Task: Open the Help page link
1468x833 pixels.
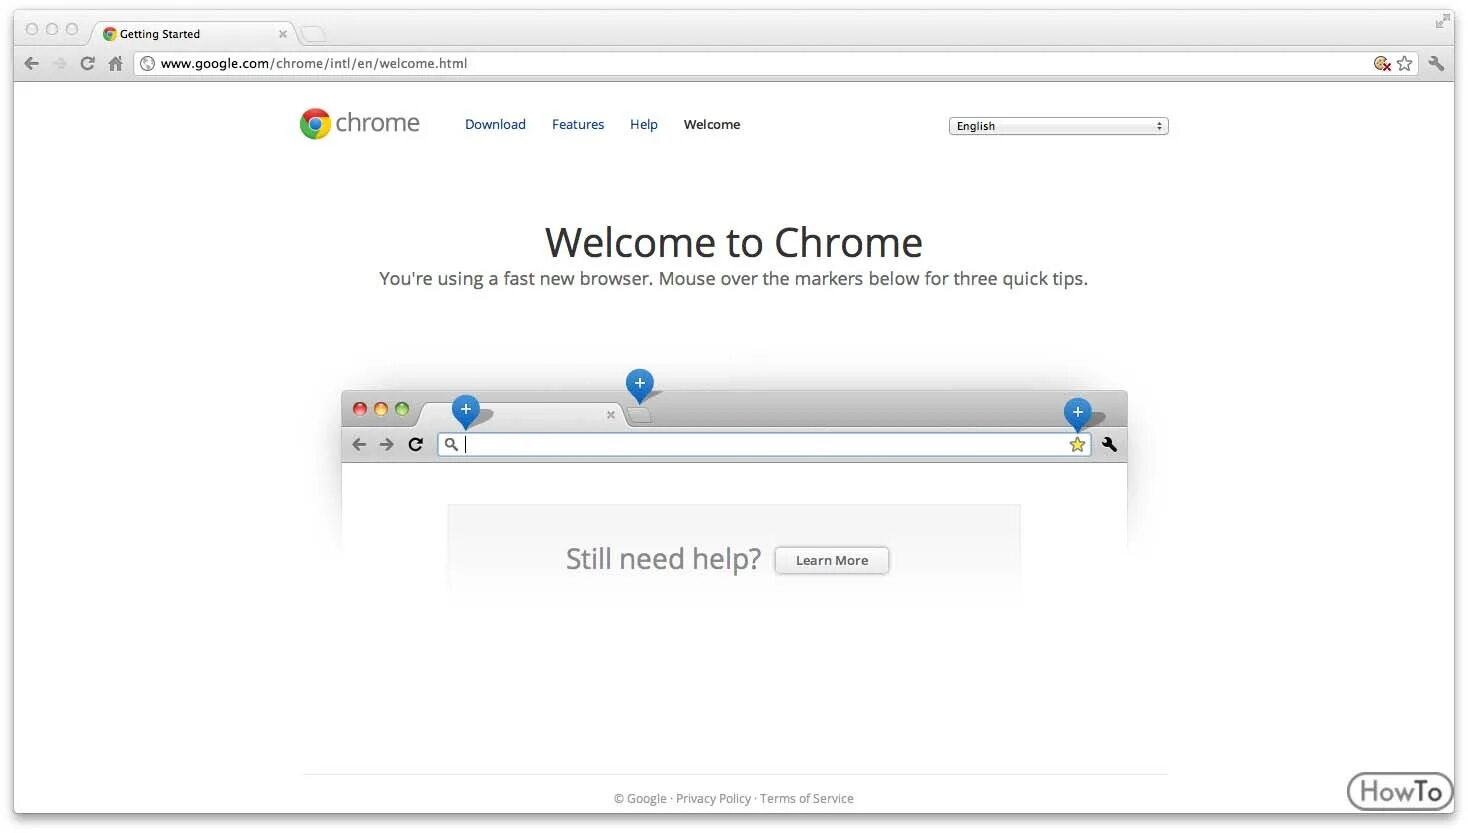Action: [x=643, y=125]
